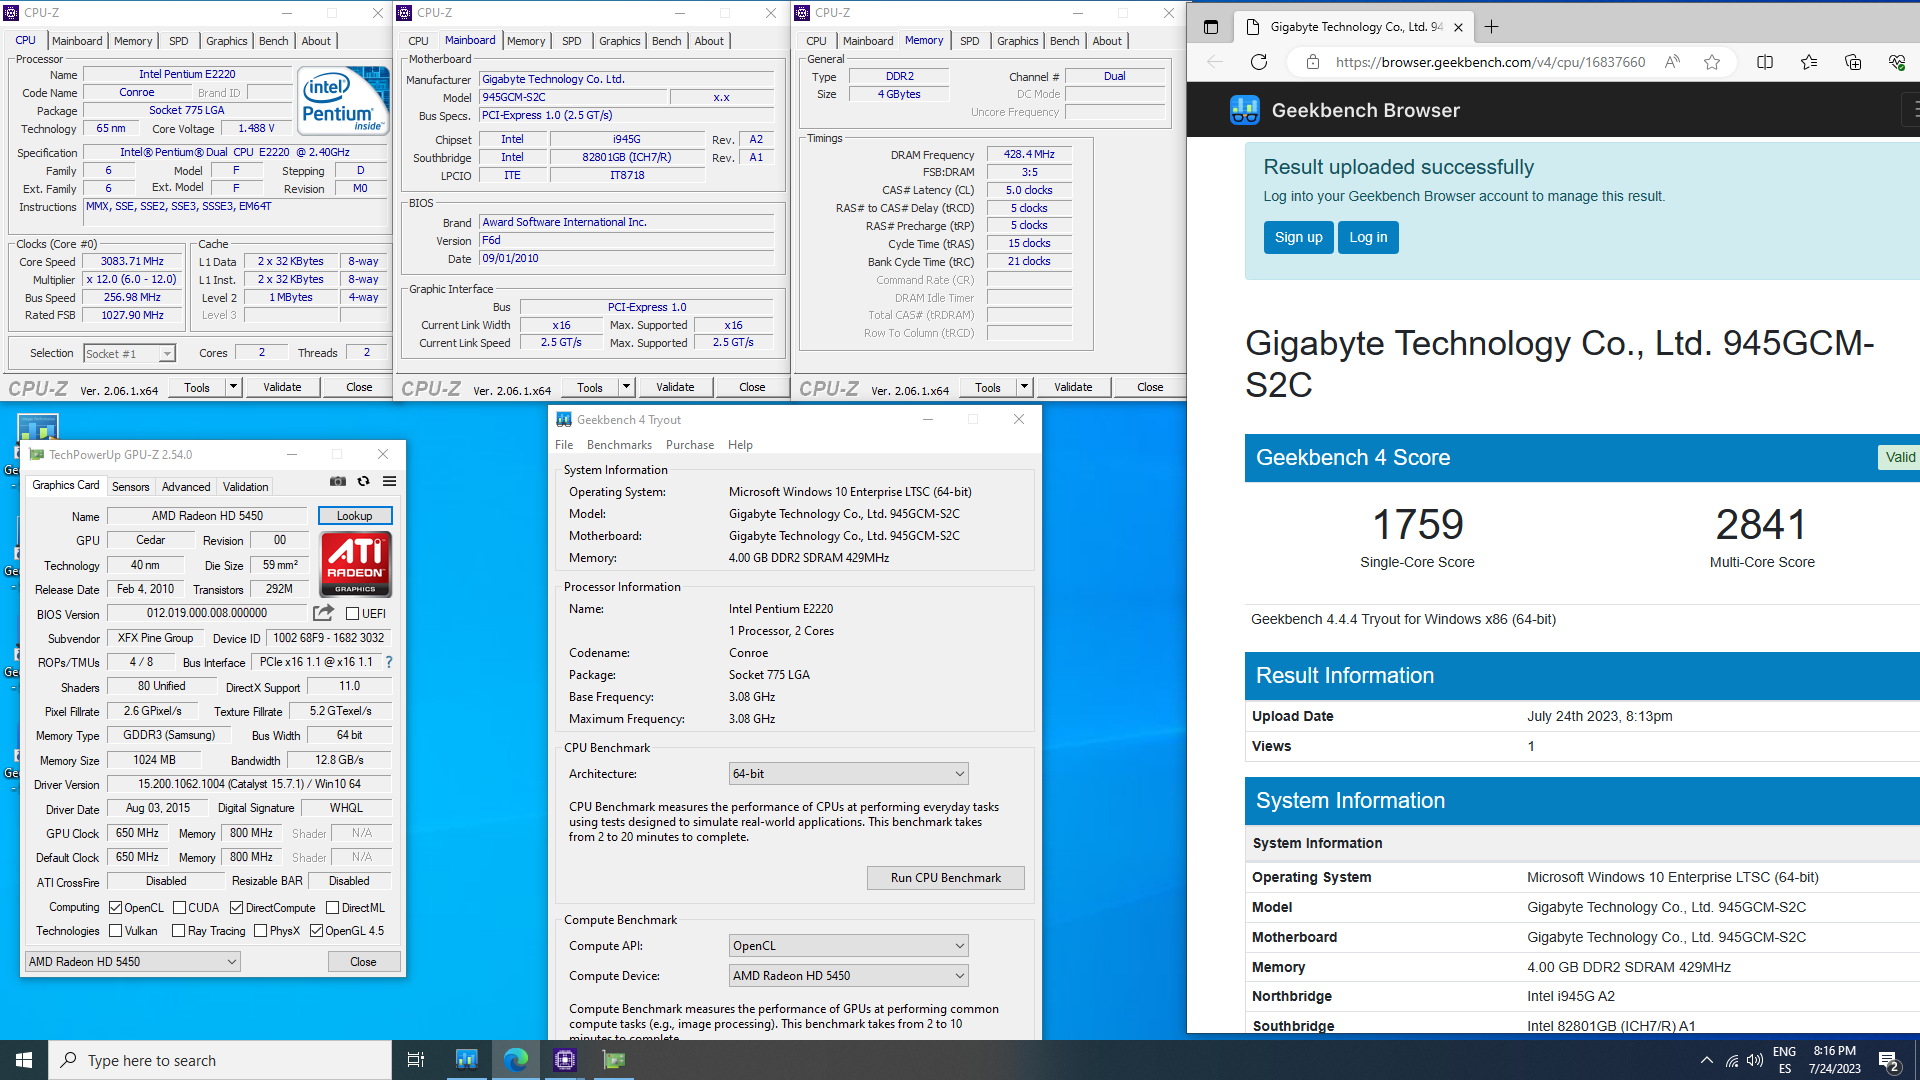Click the site info lock icon in address bar
Screen dimensions: 1920x1080
(x=1313, y=62)
